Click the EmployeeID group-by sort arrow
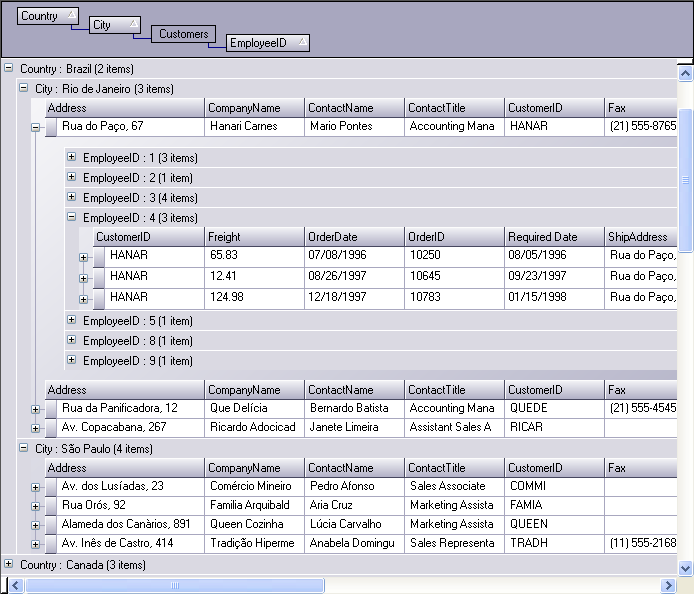 [302, 42]
